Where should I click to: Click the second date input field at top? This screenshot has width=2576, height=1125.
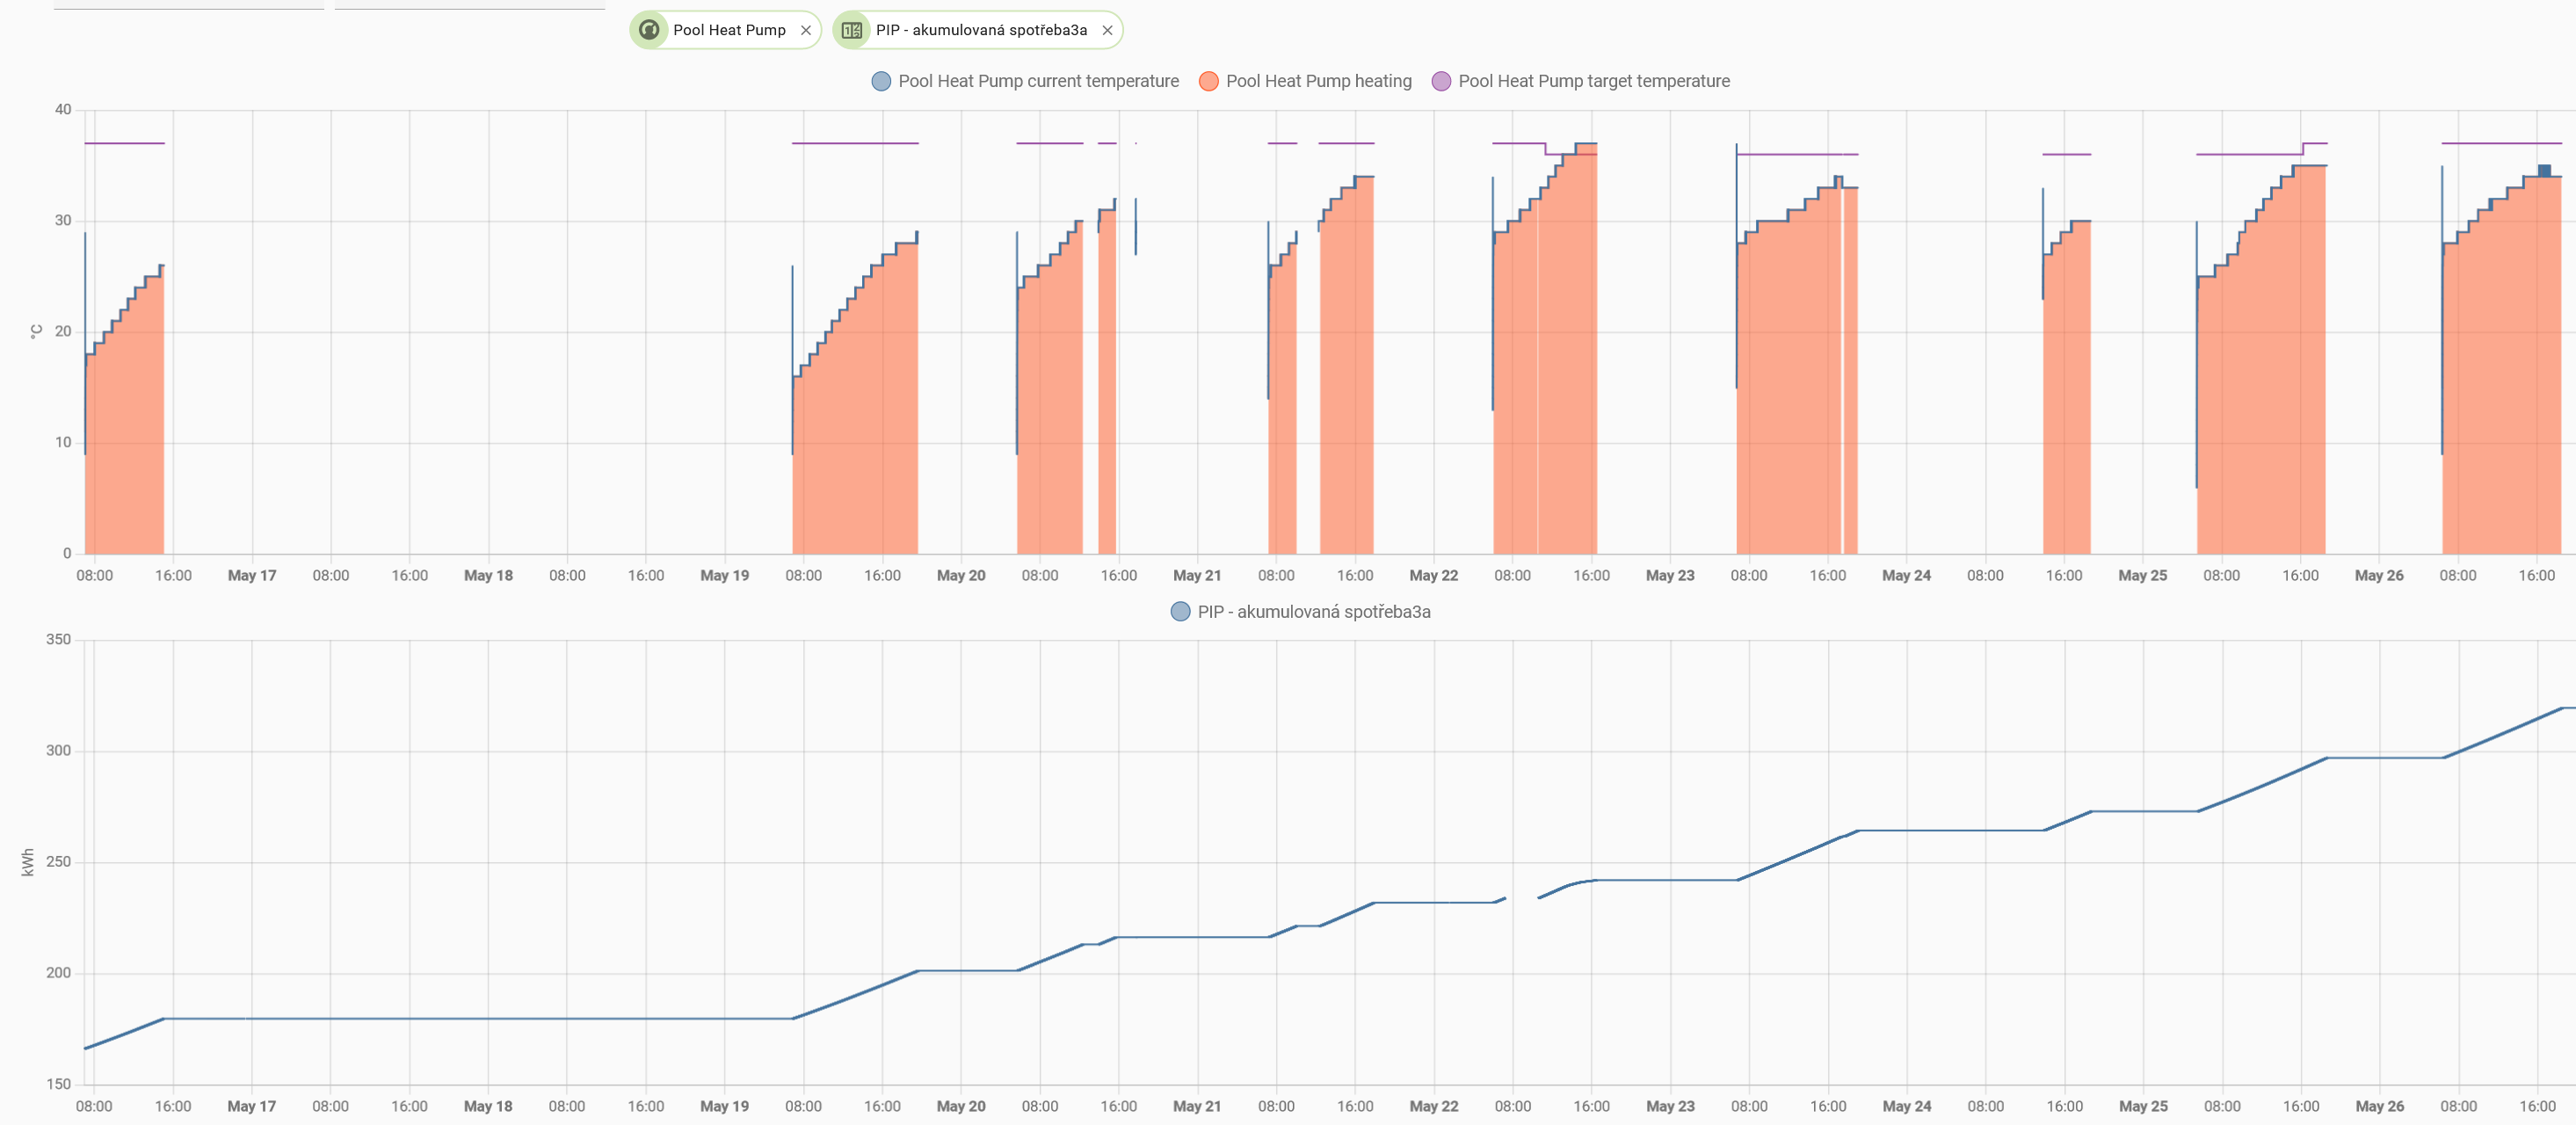pos(469,5)
